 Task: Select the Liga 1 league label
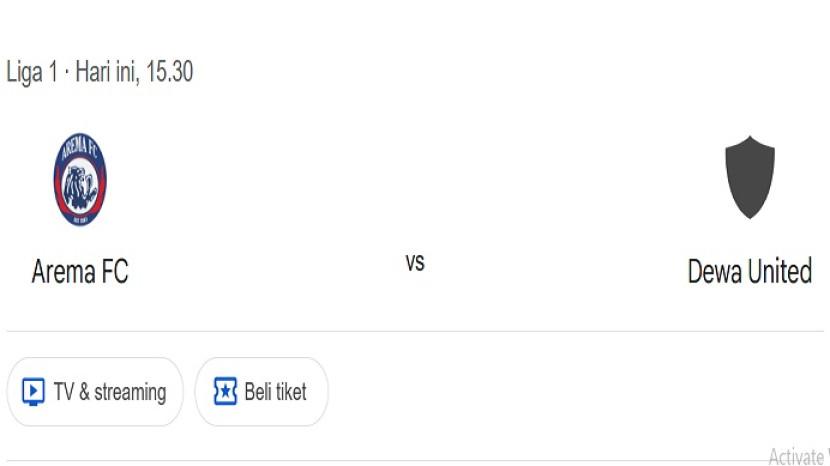(31, 73)
